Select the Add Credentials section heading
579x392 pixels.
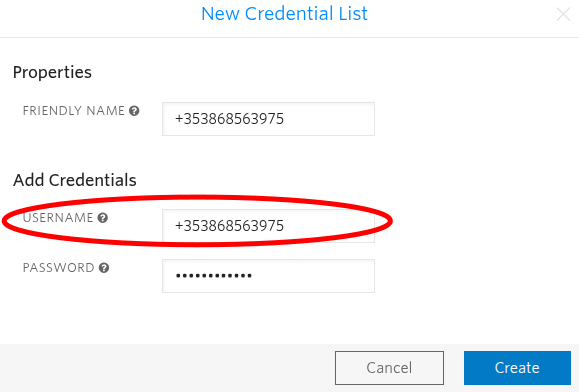[75, 180]
